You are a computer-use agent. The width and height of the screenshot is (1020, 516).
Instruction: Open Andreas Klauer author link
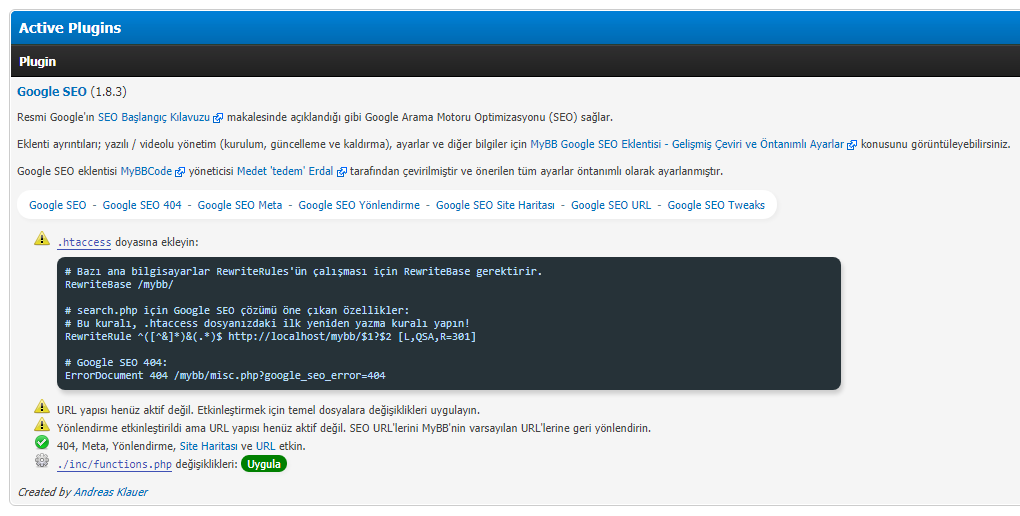(x=111, y=492)
